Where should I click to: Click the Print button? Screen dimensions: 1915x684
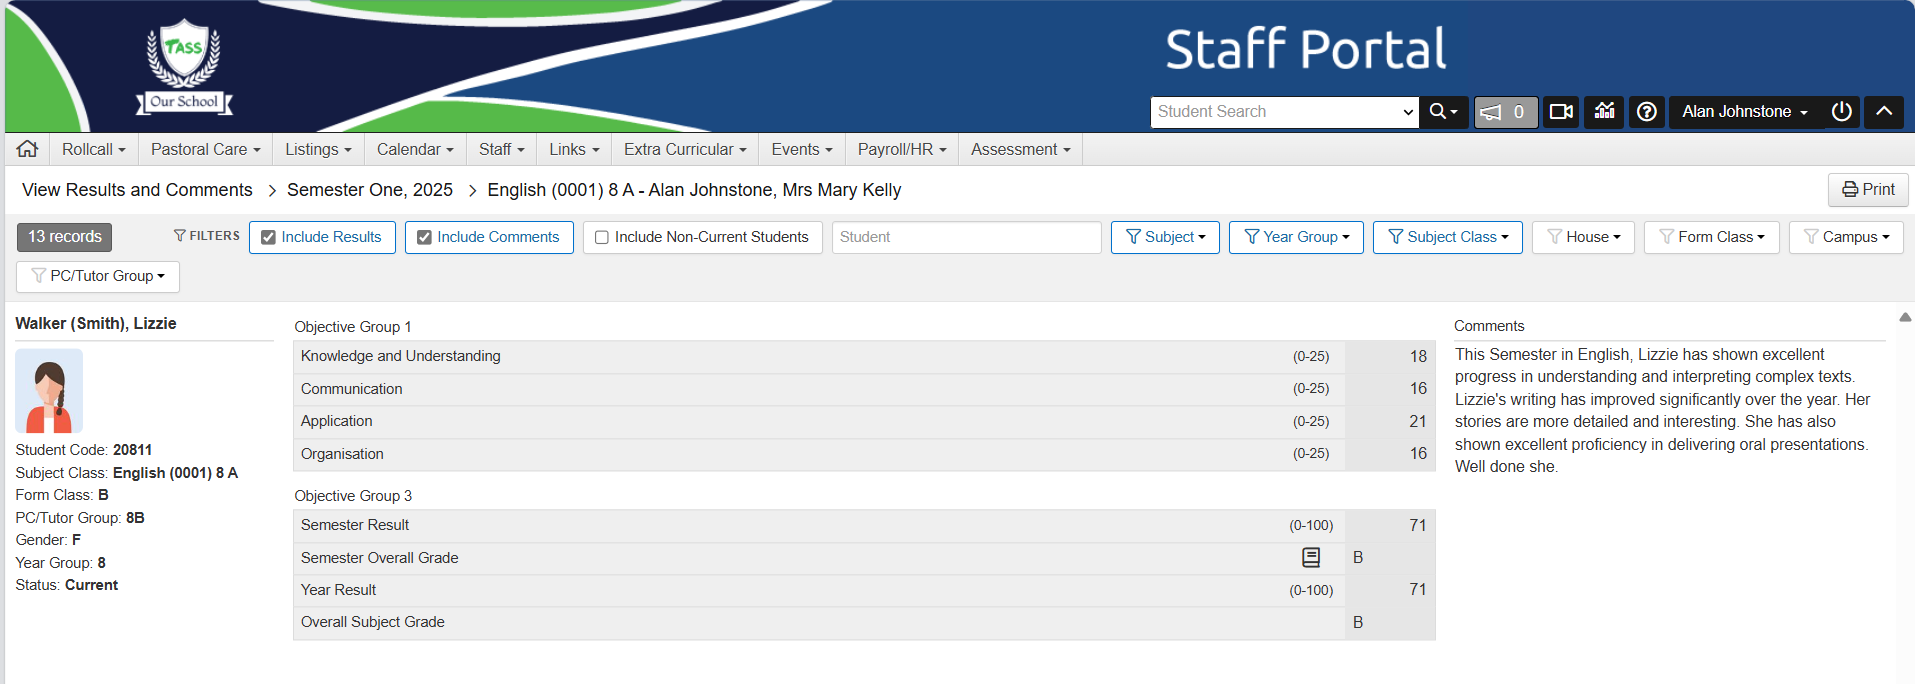pyautogui.click(x=1868, y=190)
